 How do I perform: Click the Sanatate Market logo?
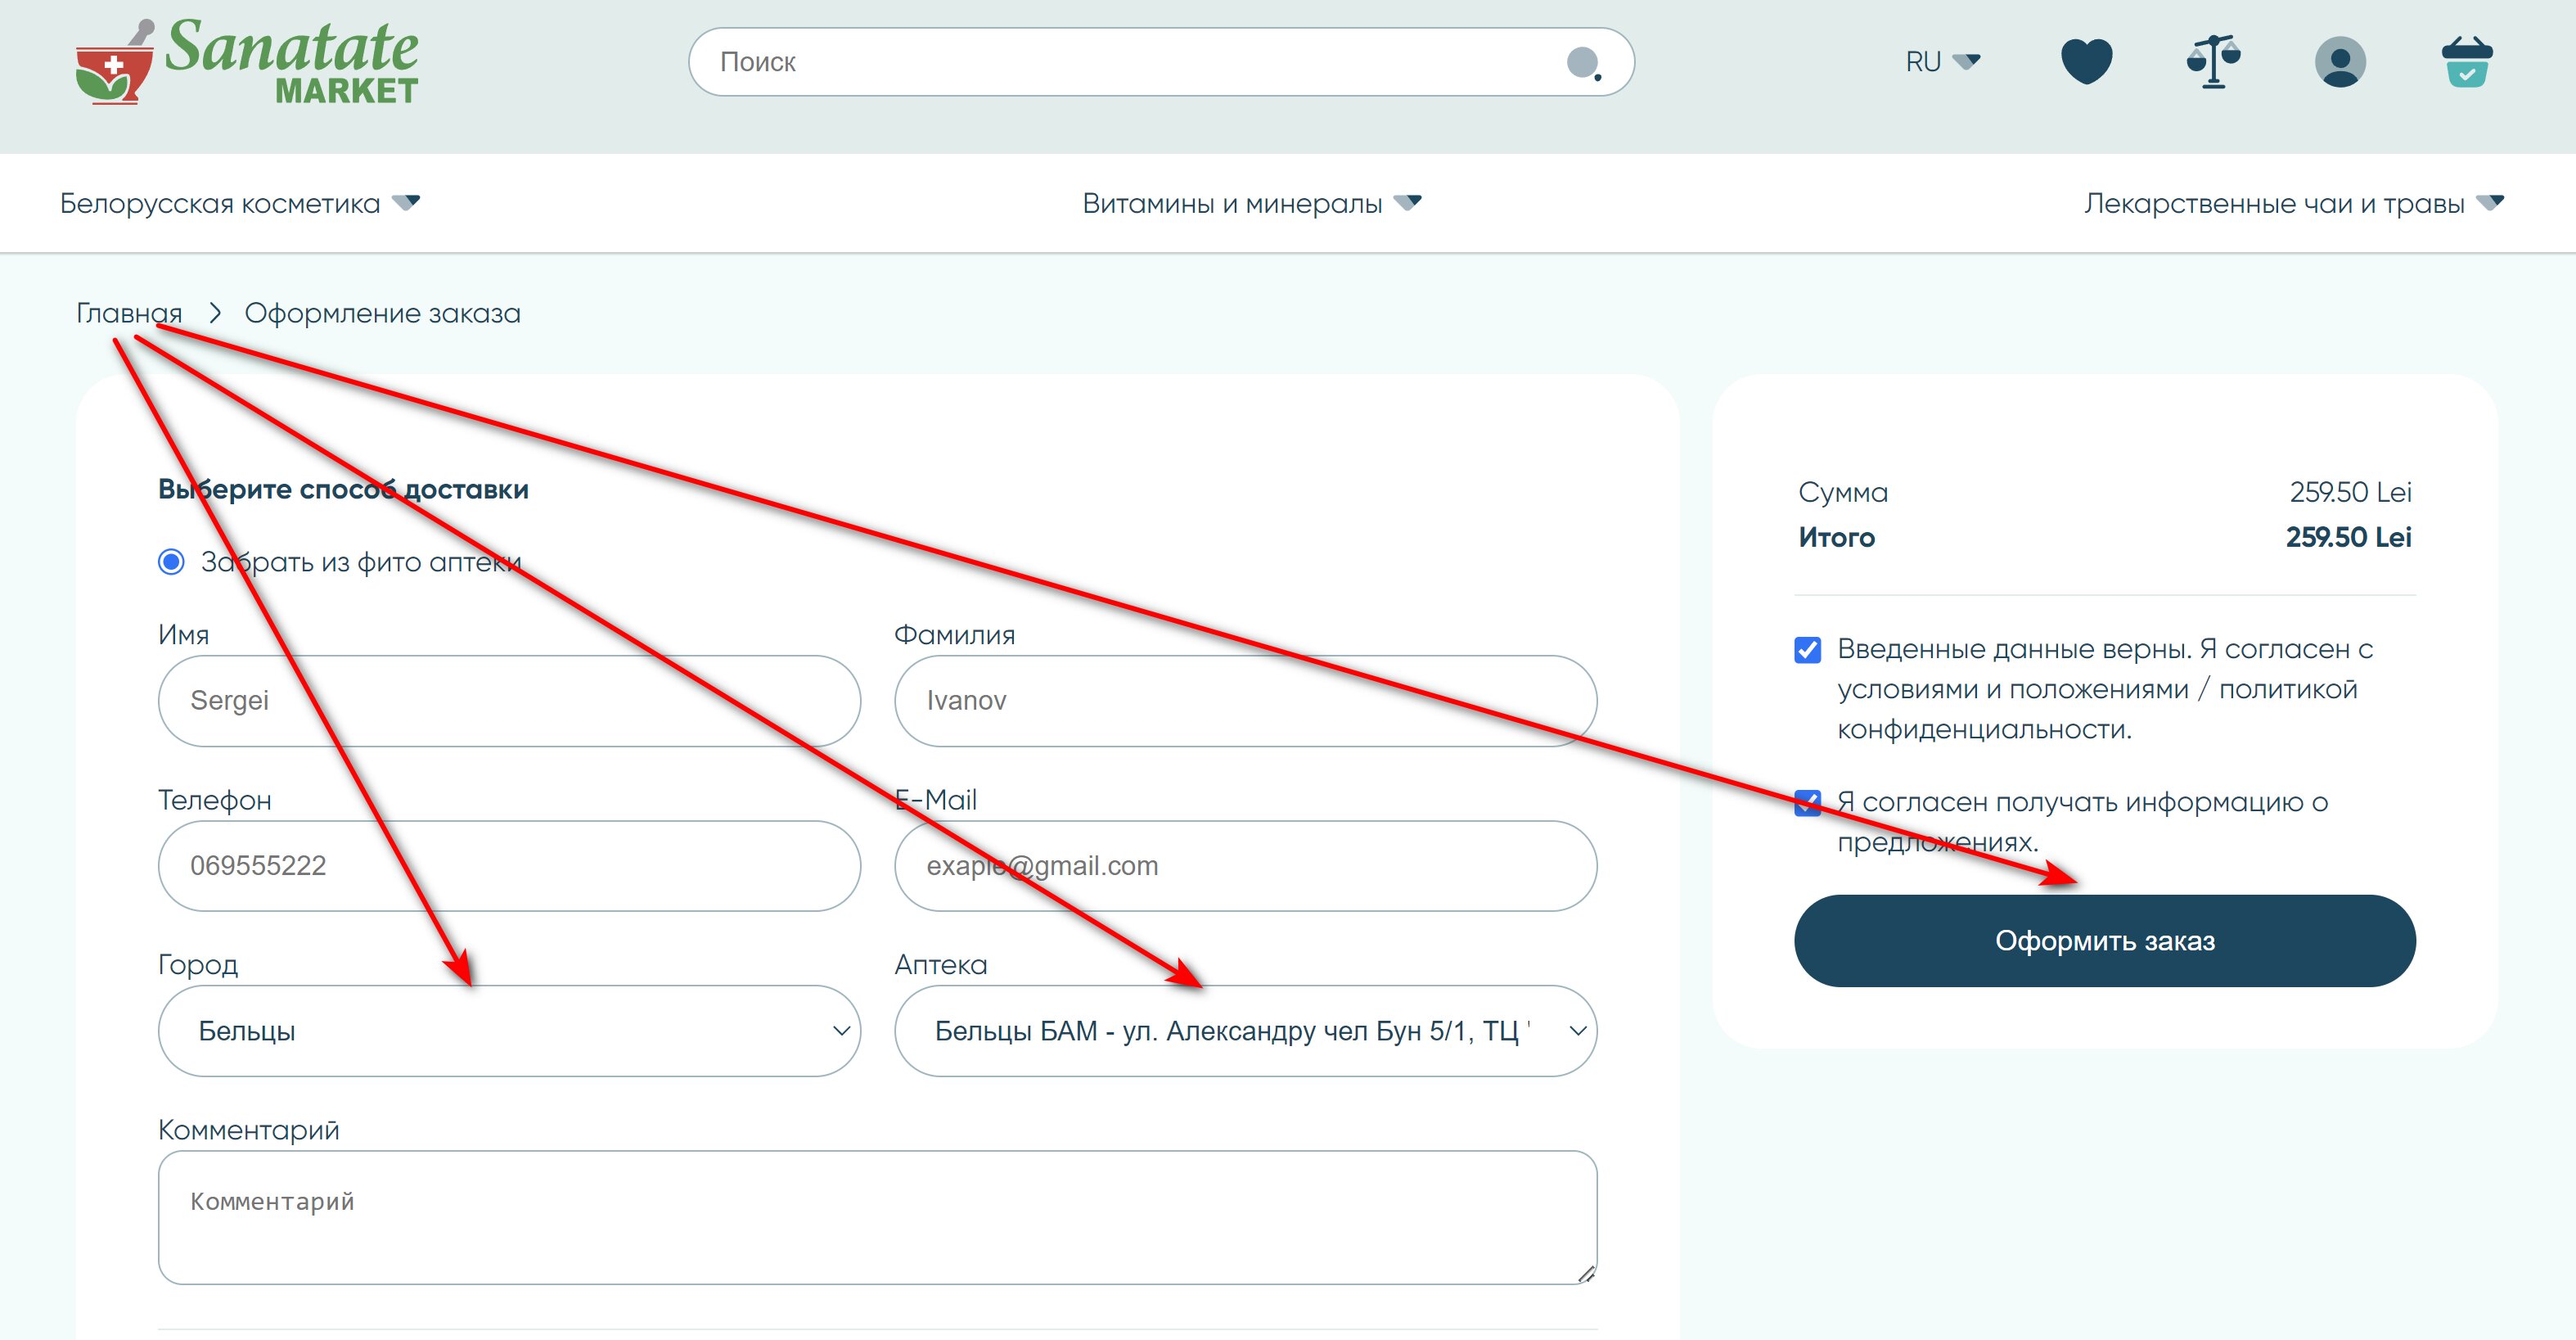click(247, 62)
